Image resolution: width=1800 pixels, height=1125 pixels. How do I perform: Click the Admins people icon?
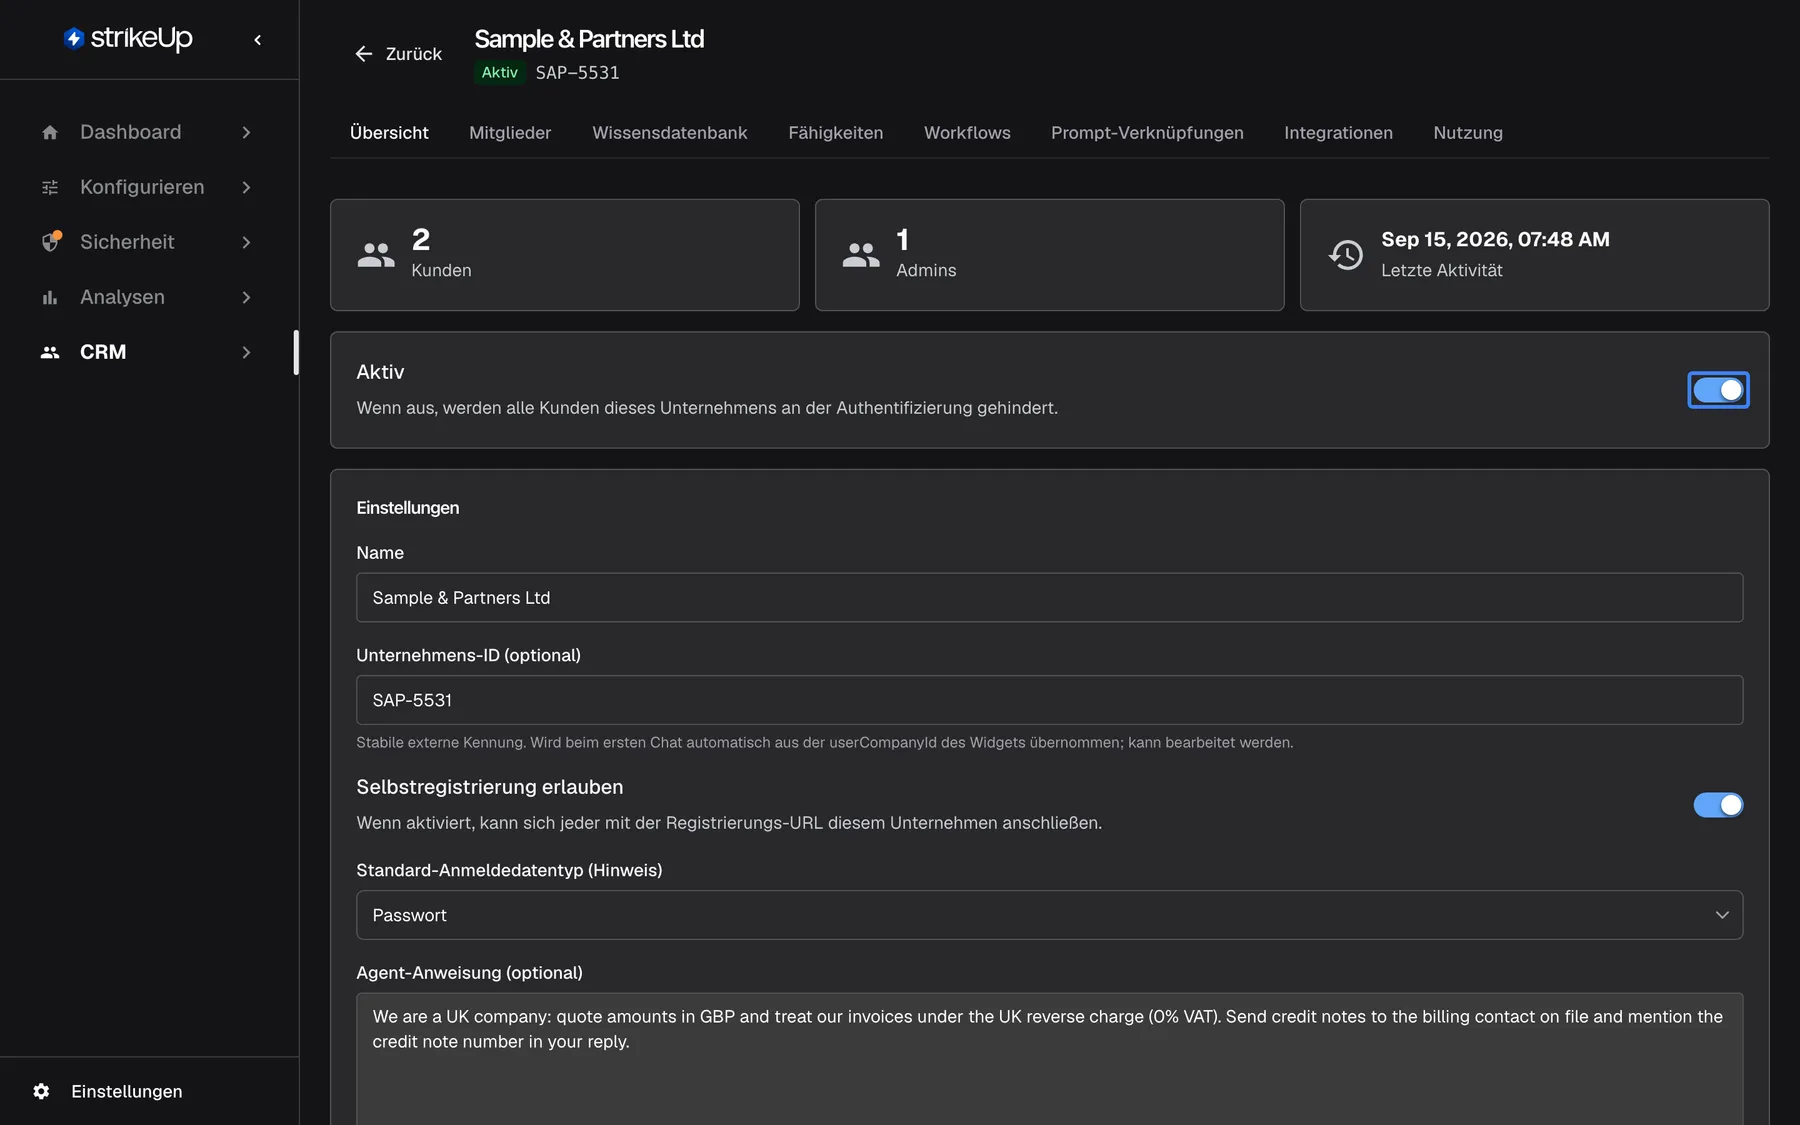click(x=861, y=255)
